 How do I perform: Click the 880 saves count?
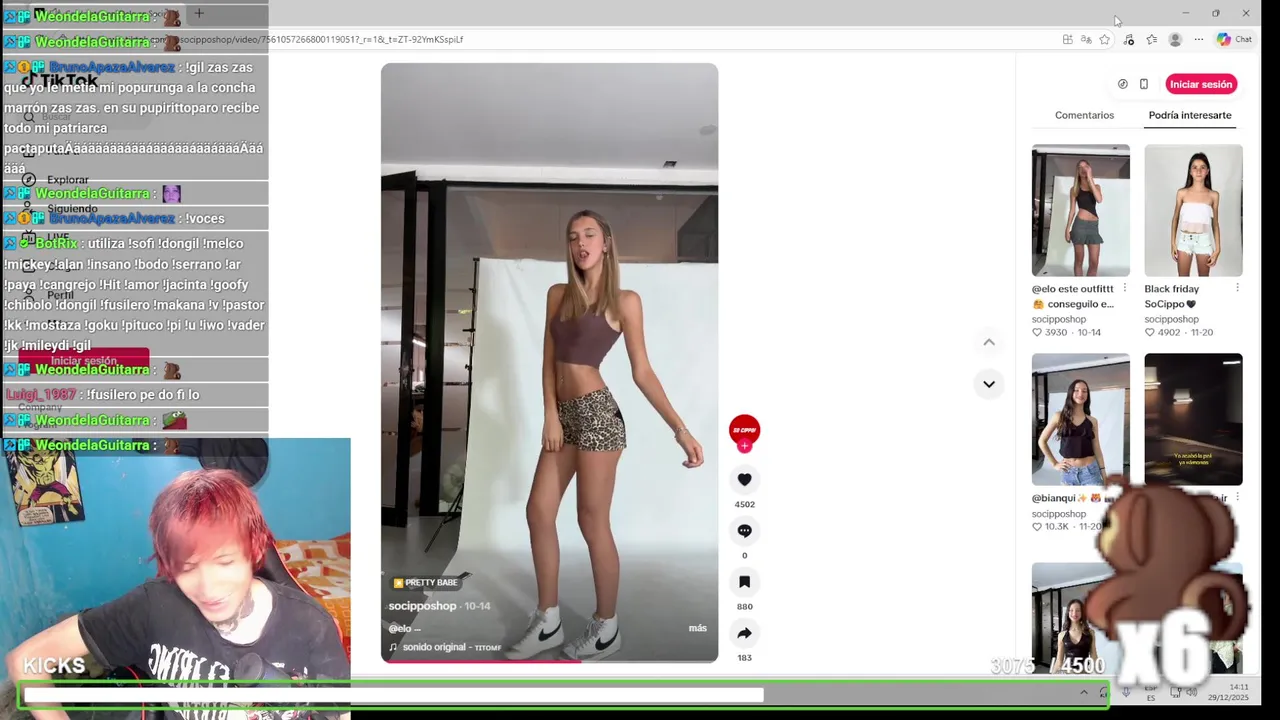click(744, 606)
